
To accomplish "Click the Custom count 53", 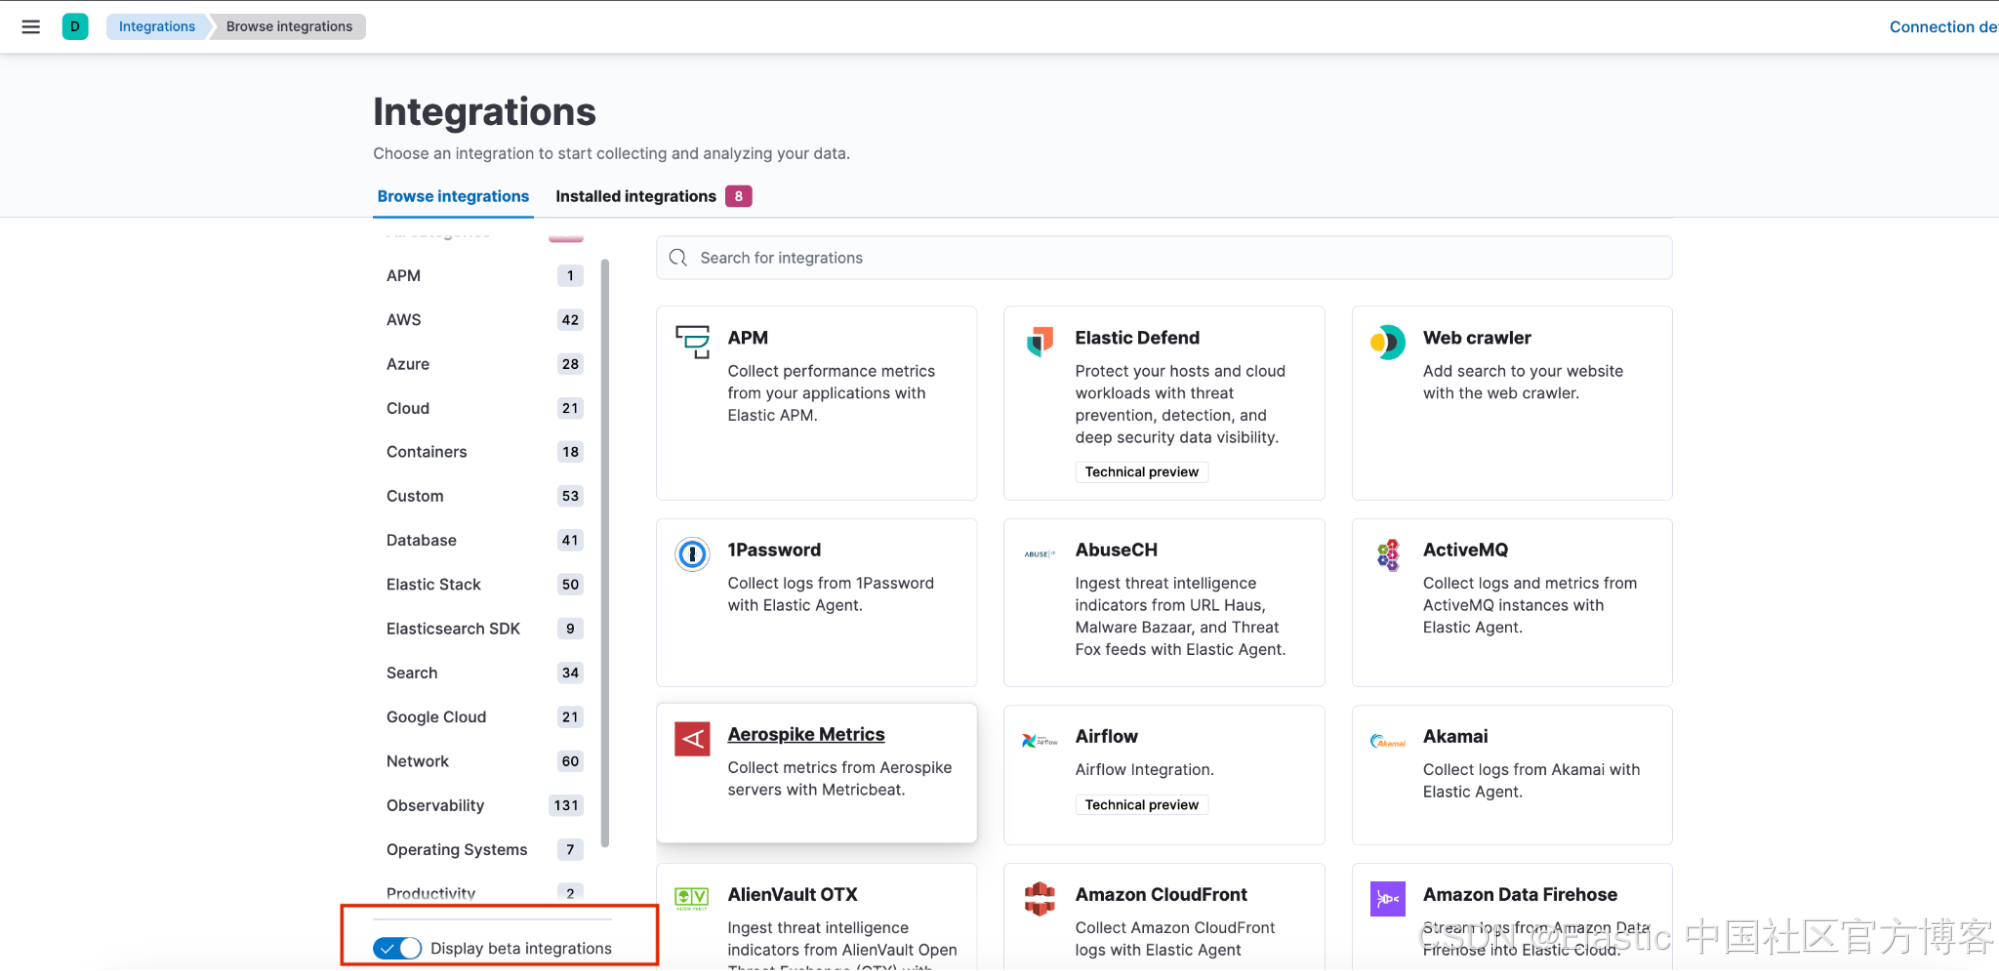I will pyautogui.click(x=570, y=496).
